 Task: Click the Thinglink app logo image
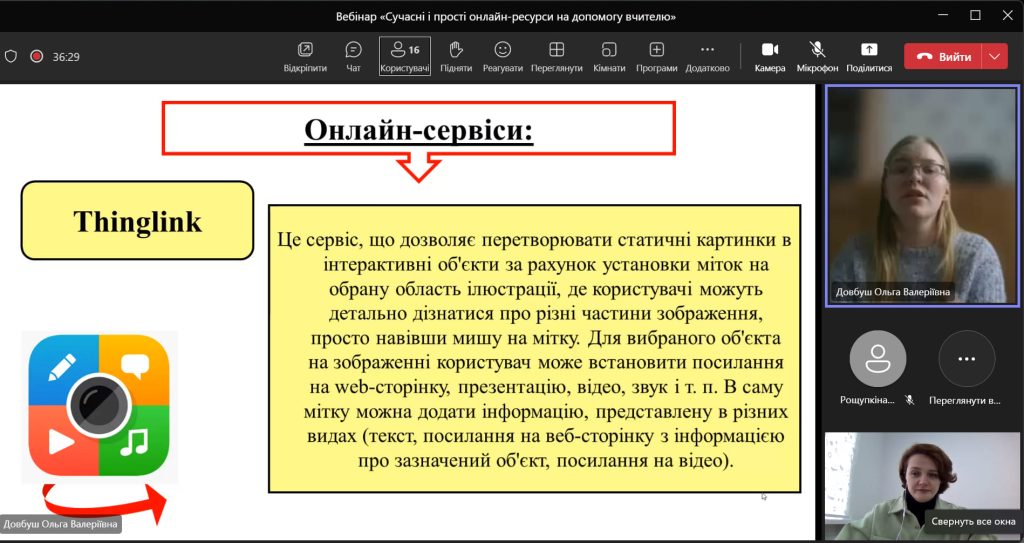(99, 406)
